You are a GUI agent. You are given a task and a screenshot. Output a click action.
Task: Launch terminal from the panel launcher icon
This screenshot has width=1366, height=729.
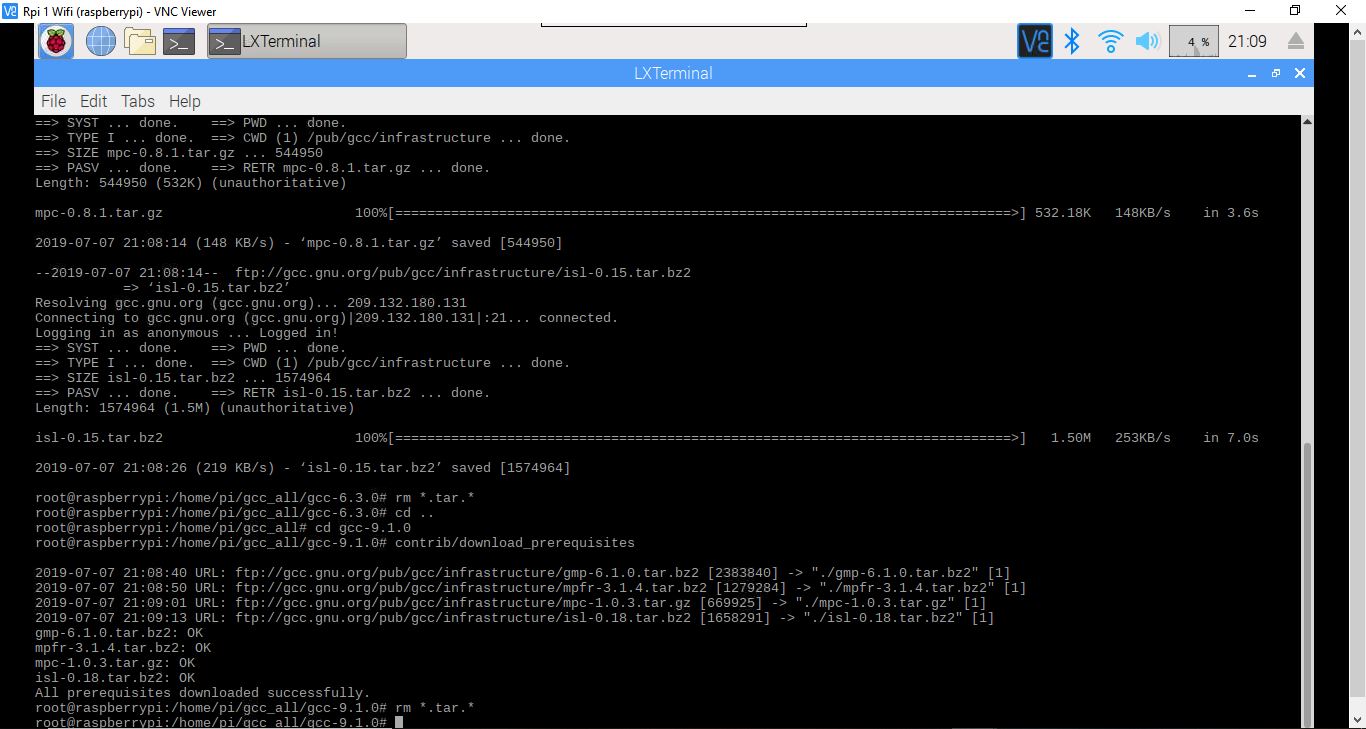[x=179, y=41]
